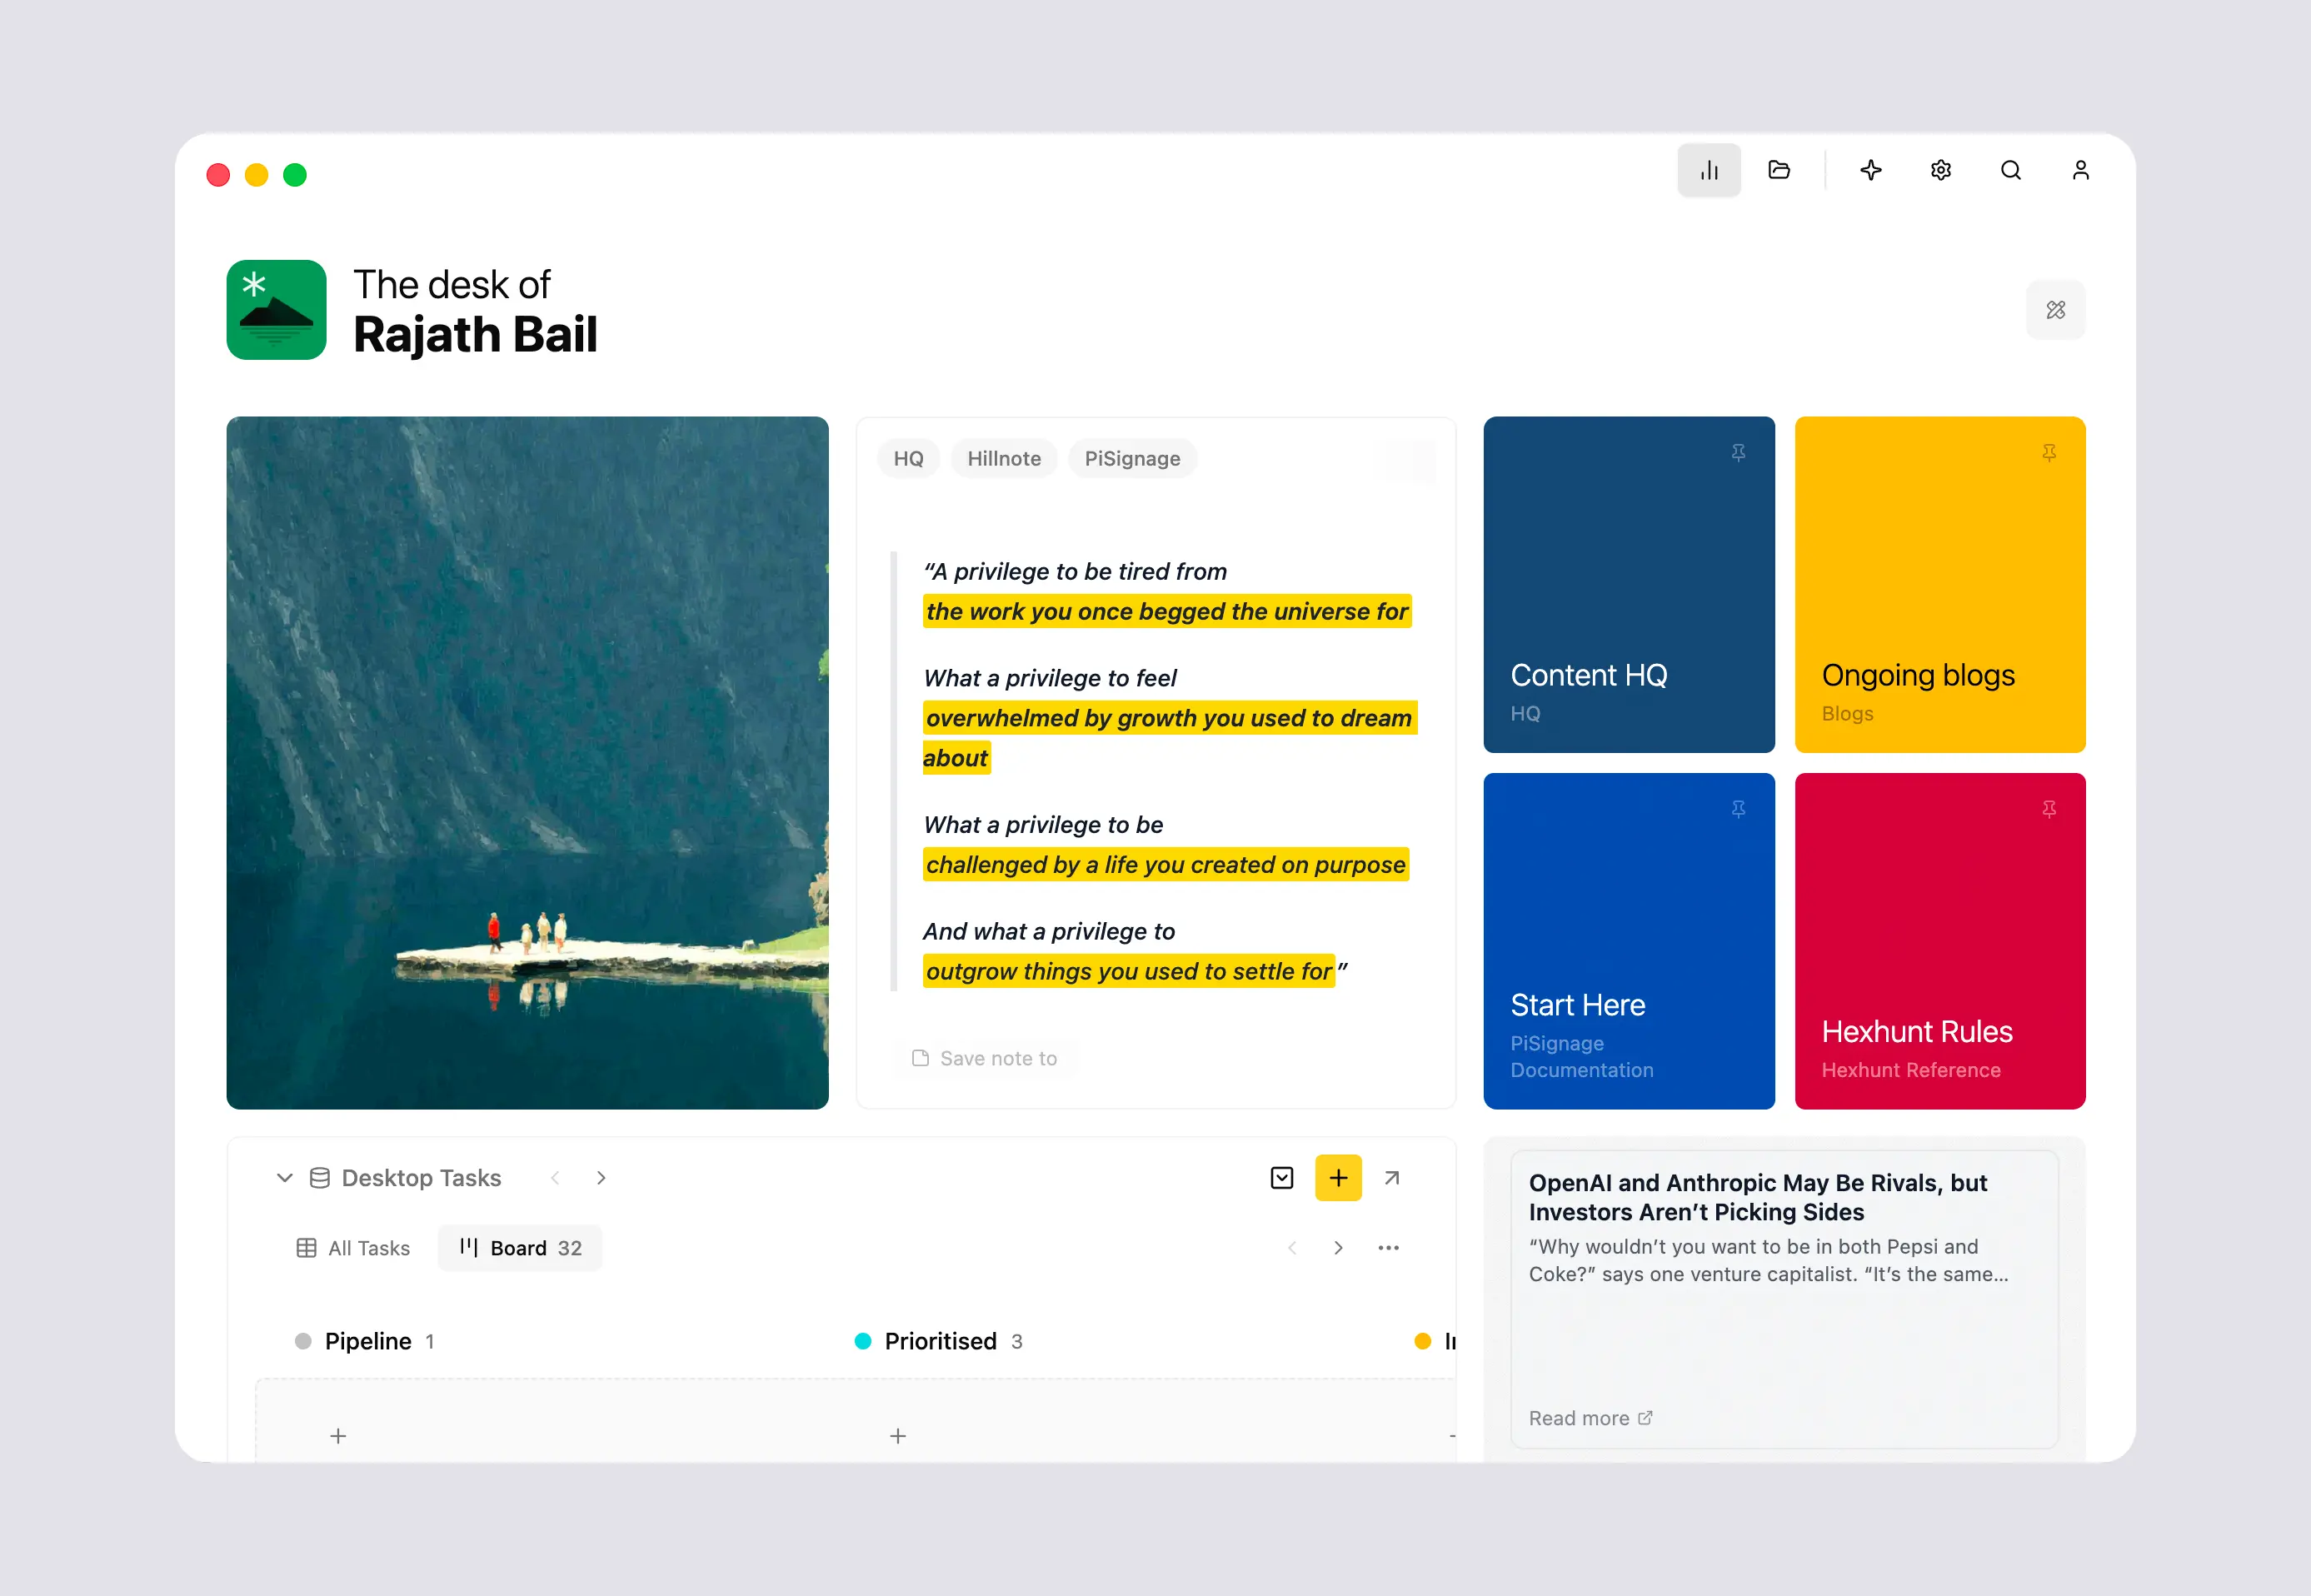
Task: Toggle pin on Ongoing blogs card
Action: [2048, 453]
